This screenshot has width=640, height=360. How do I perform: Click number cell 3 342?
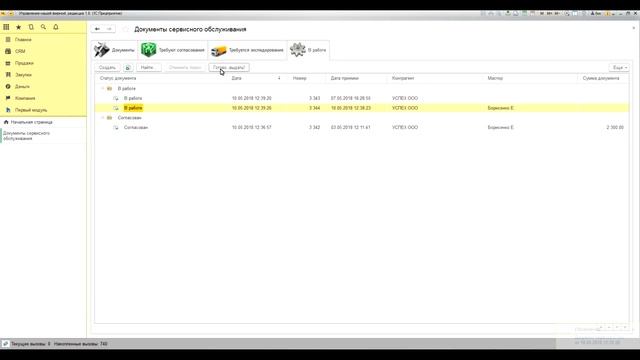tap(315, 127)
